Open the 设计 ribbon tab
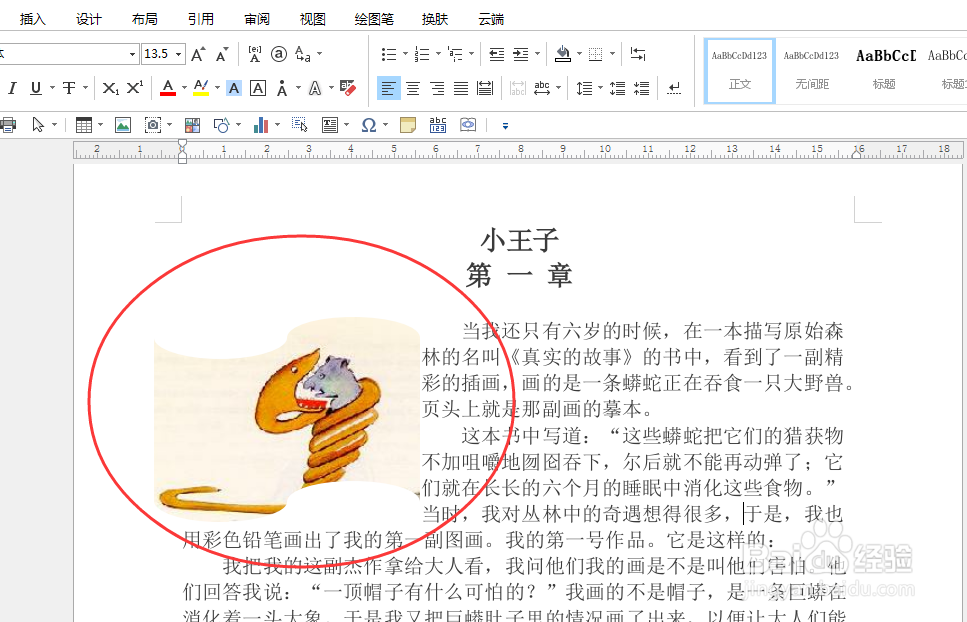The height and width of the screenshot is (622, 967). 89,19
